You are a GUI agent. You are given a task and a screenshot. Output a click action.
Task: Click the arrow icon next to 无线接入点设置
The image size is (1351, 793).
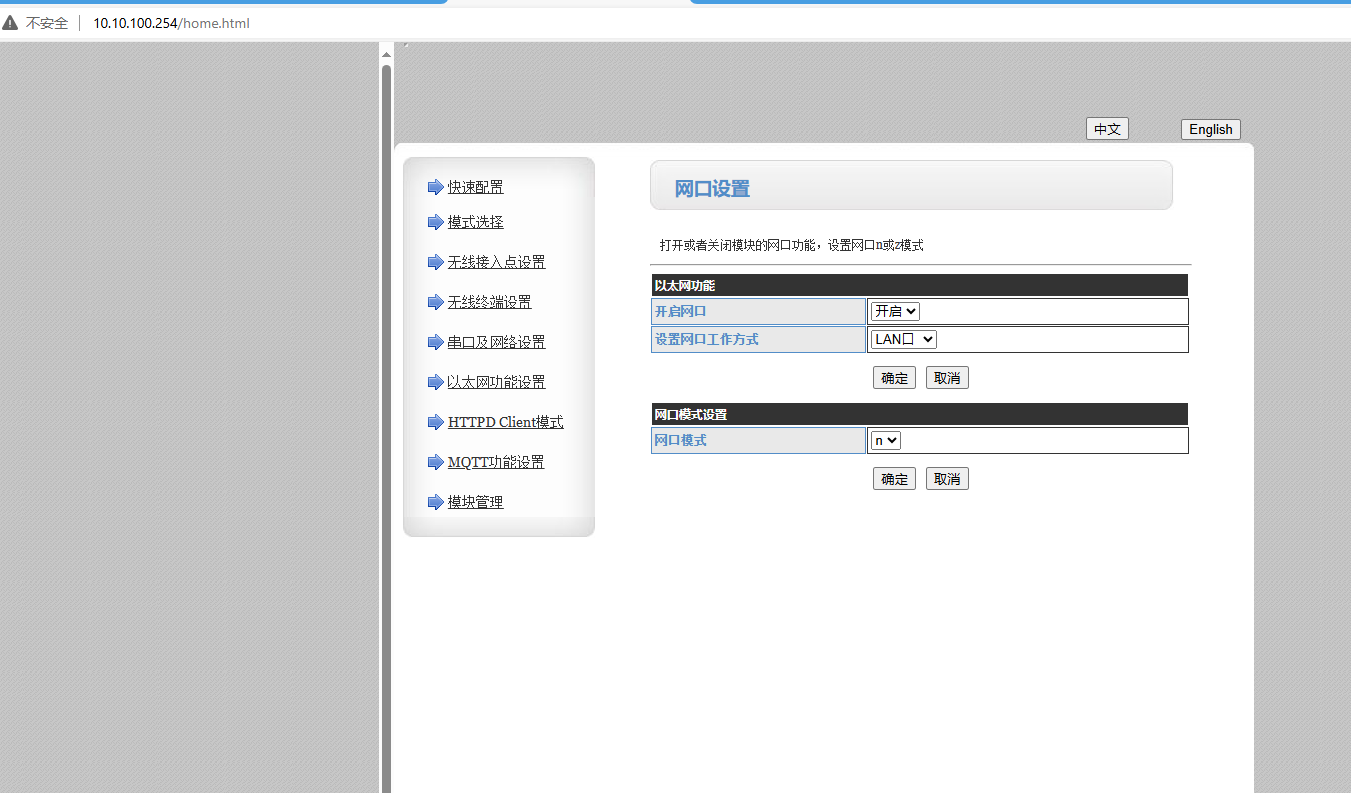[435, 262]
